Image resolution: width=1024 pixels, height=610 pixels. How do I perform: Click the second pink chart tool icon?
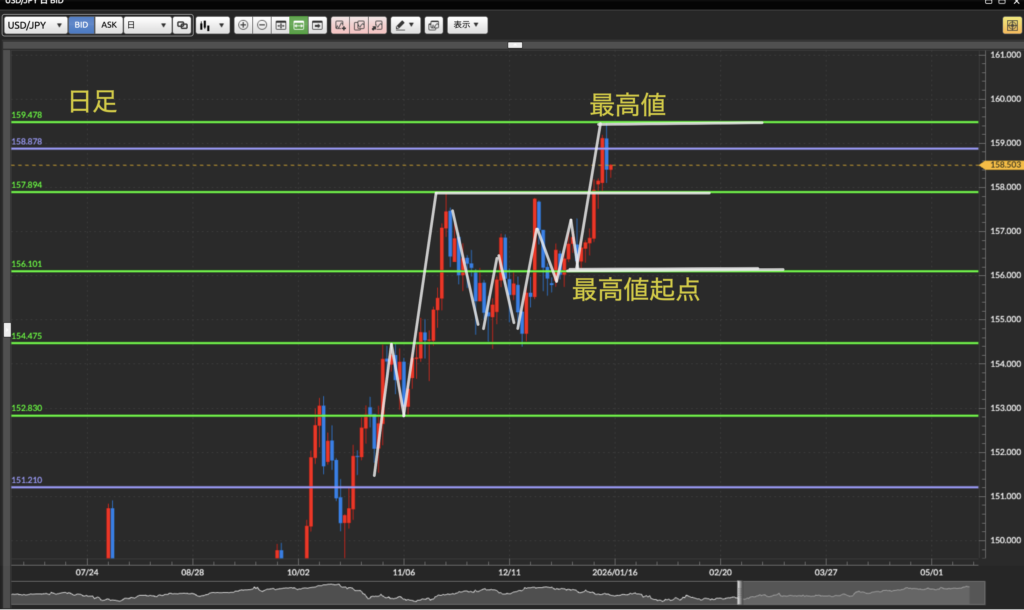pyautogui.click(x=359, y=25)
